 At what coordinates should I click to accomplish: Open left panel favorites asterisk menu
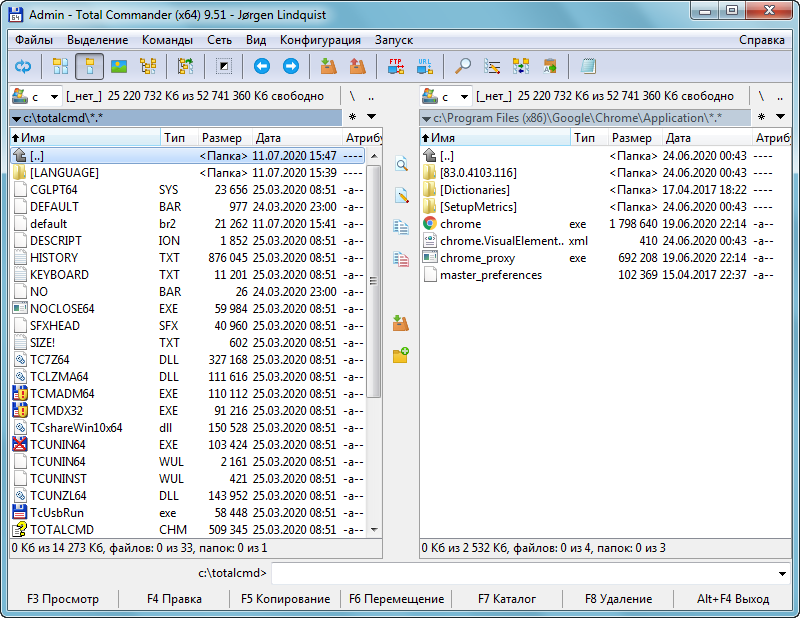[x=353, y=117]
